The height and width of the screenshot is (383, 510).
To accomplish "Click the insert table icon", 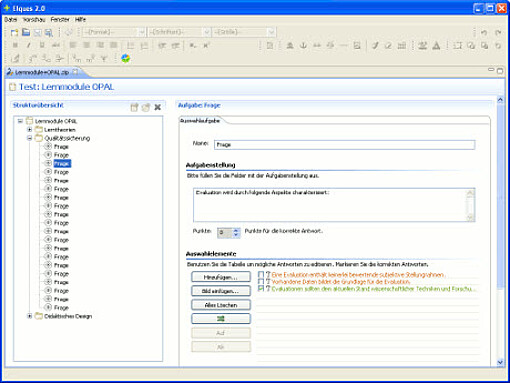I will pyautogui.click(x=402, y=45).
